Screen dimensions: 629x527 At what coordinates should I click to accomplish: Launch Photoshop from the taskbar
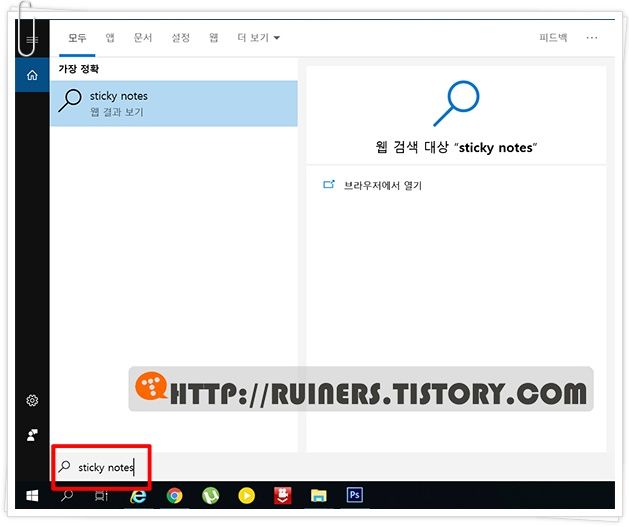355,495
